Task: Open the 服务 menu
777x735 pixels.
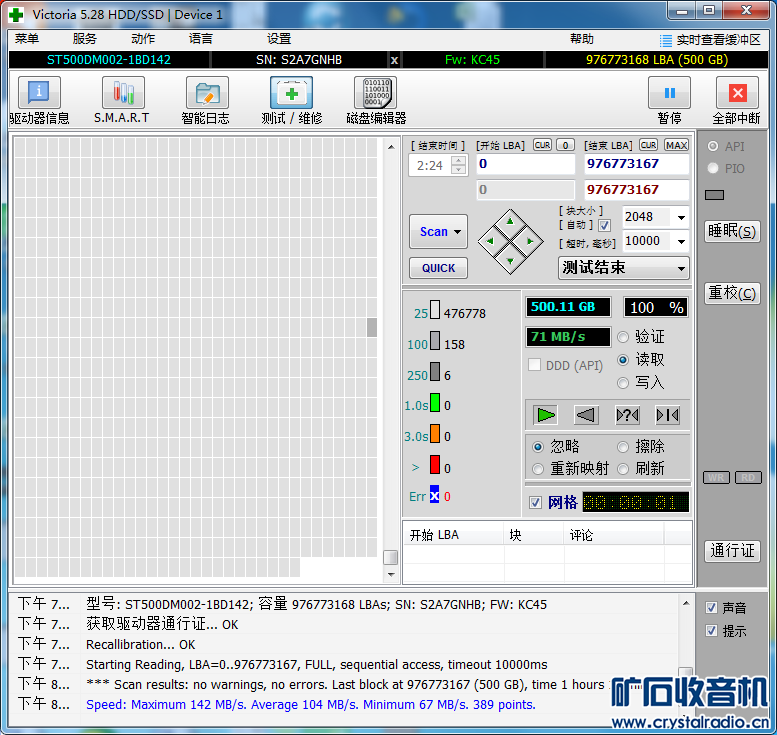Action: (x=85, y=39)
